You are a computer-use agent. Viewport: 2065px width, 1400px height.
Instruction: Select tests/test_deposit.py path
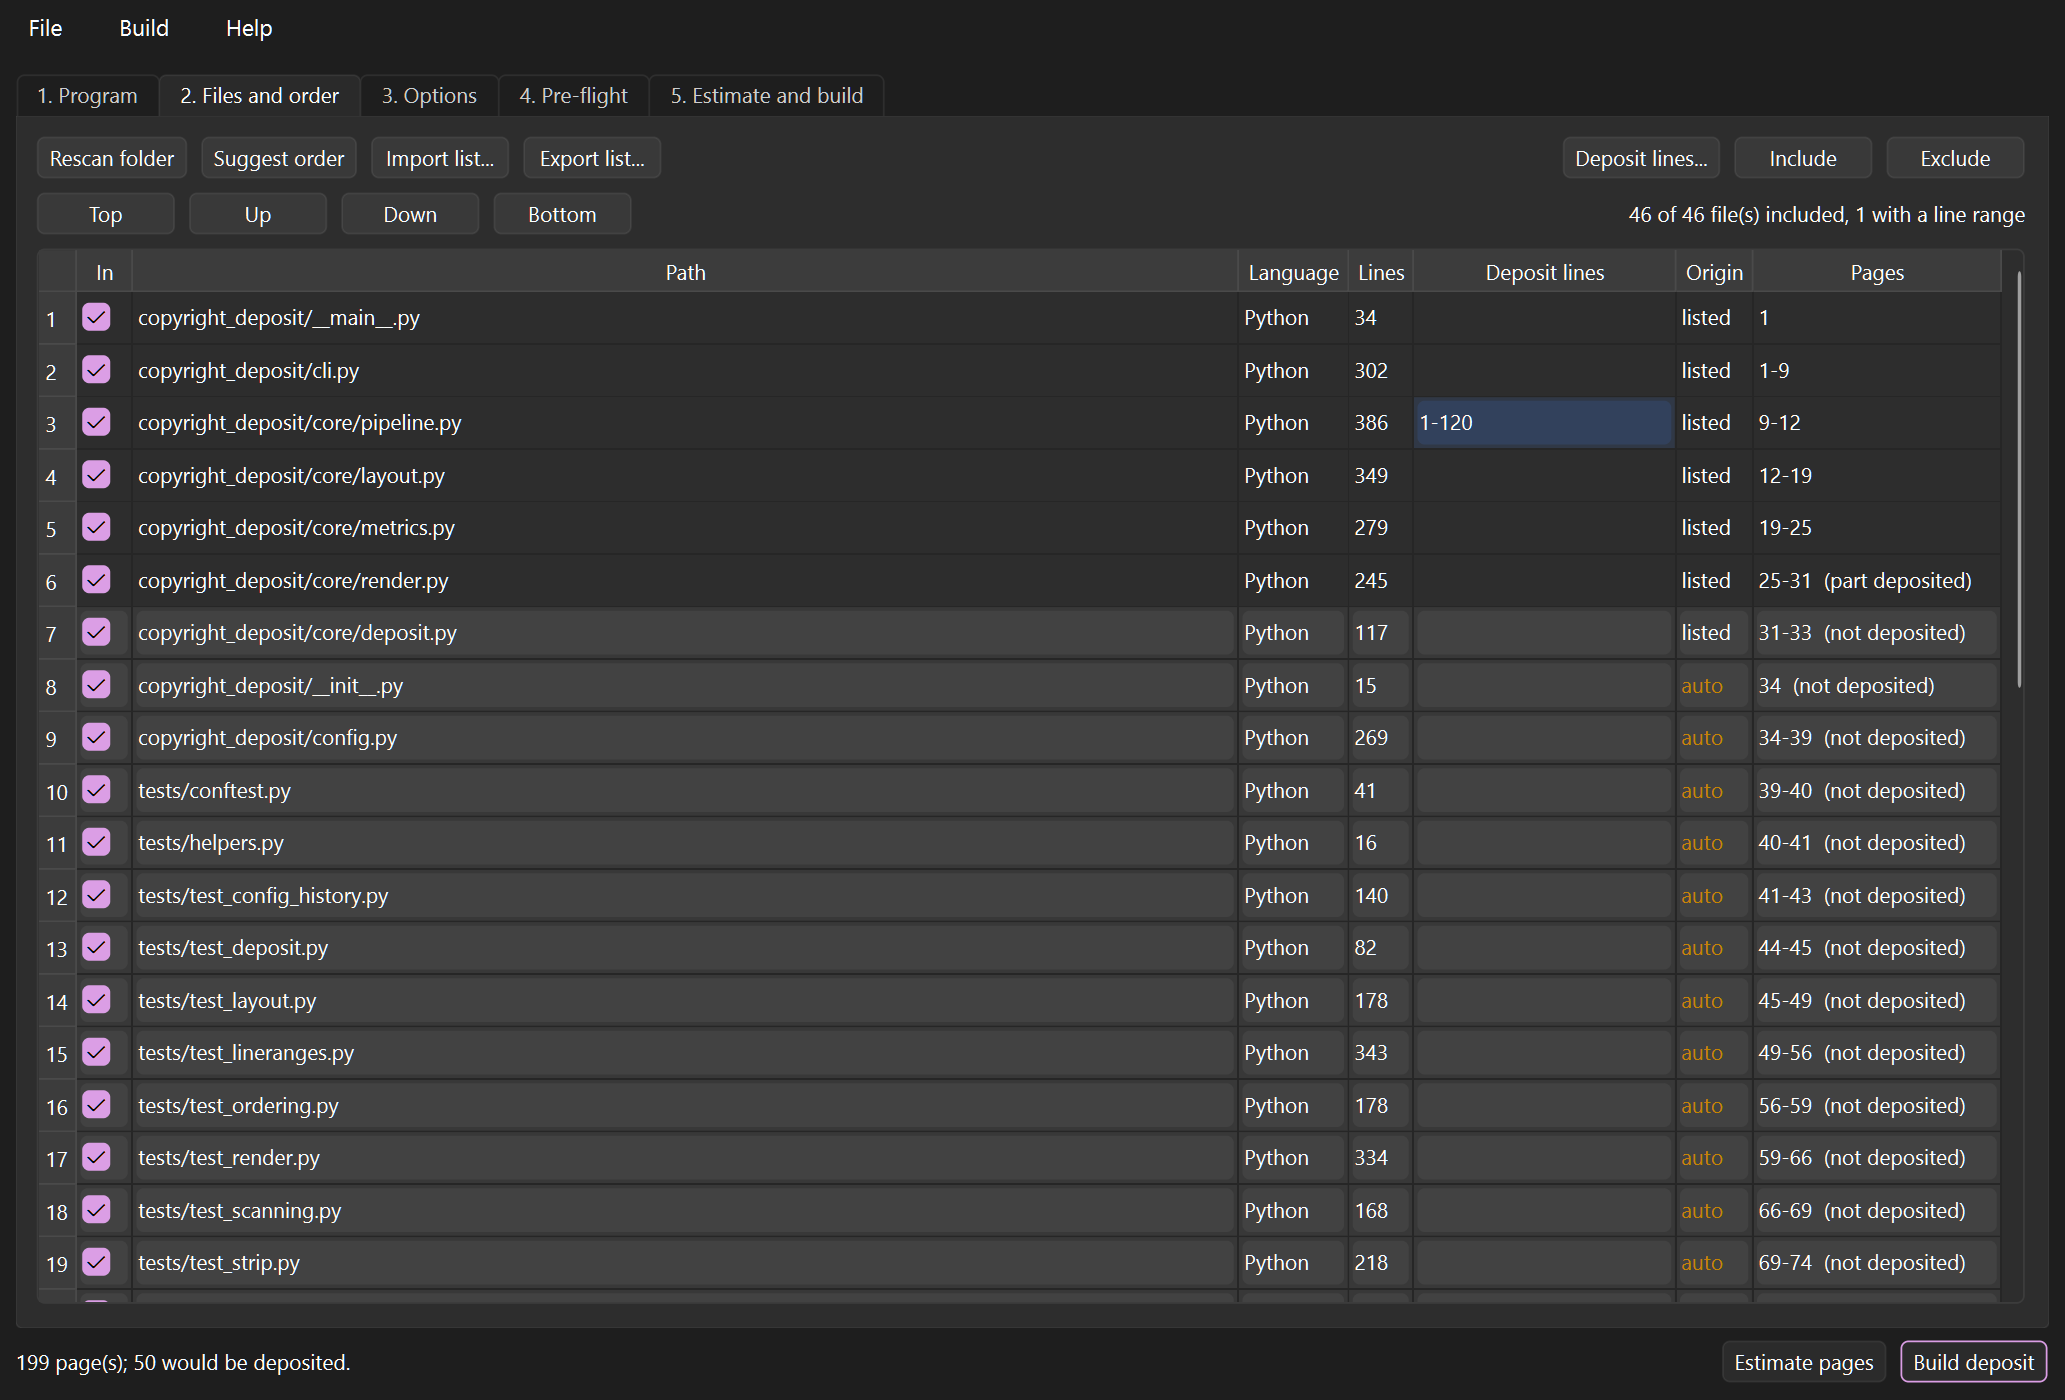(x=233, y=947)
